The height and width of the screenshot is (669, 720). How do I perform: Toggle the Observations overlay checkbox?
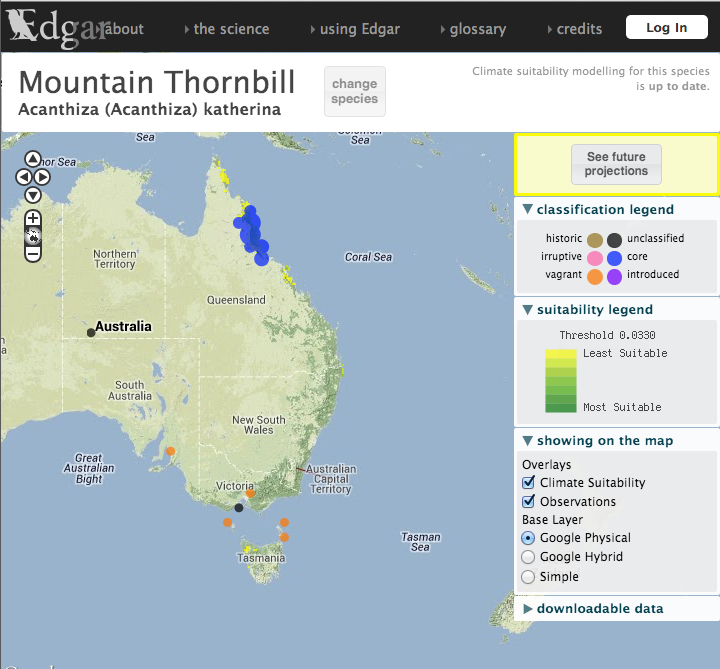pyautogui.click(x=529, y=502)
